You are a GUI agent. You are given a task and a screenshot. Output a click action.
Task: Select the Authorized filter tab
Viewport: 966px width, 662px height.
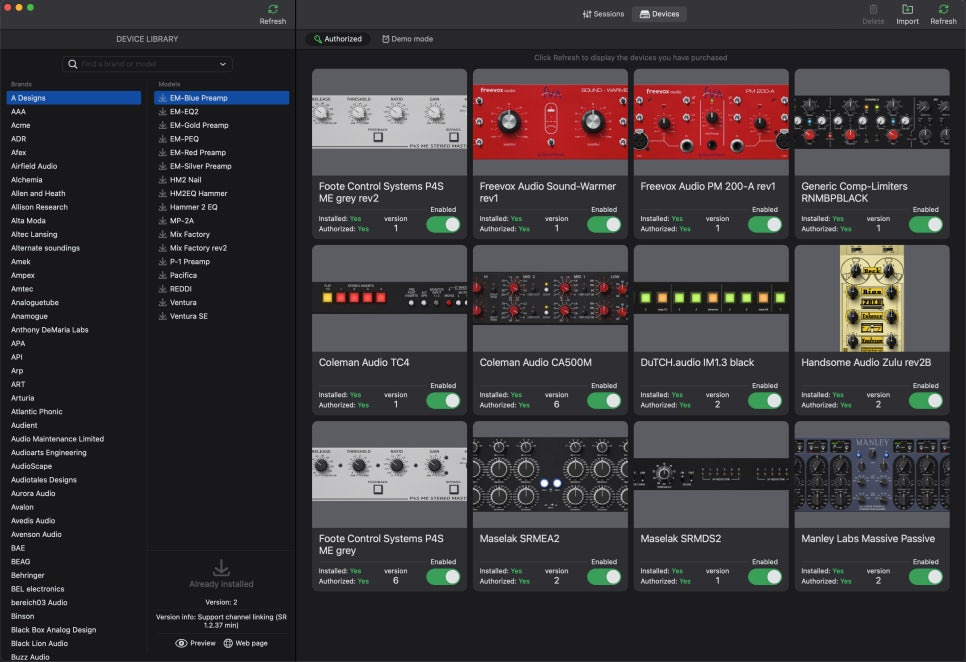point(338,39)
